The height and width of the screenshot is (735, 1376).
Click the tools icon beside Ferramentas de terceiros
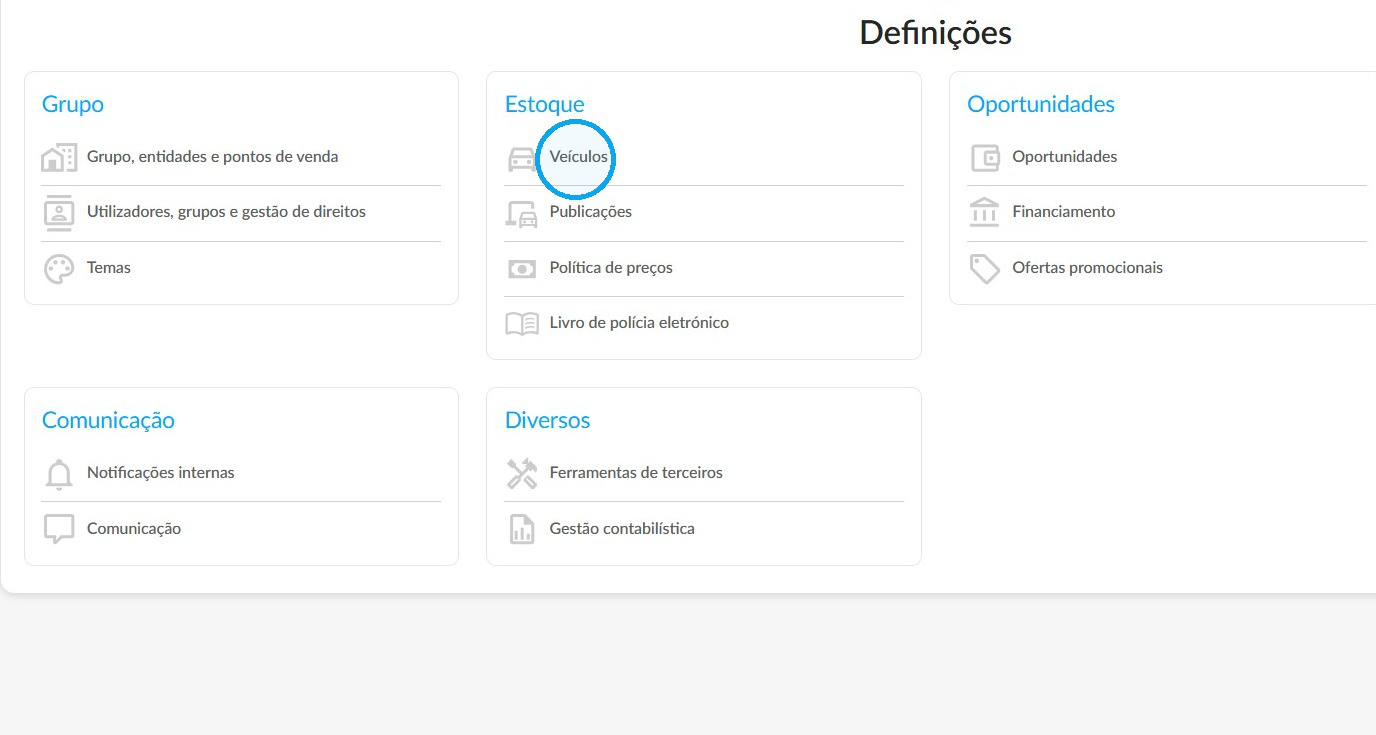coord(522,474)
